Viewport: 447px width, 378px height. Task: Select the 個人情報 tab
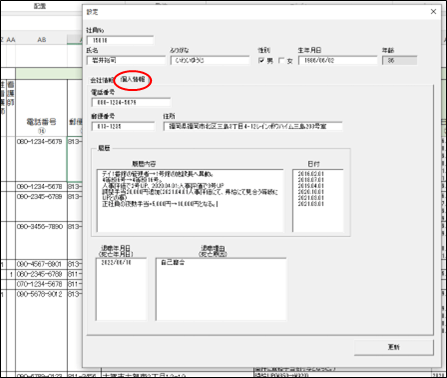click(133, 80)
